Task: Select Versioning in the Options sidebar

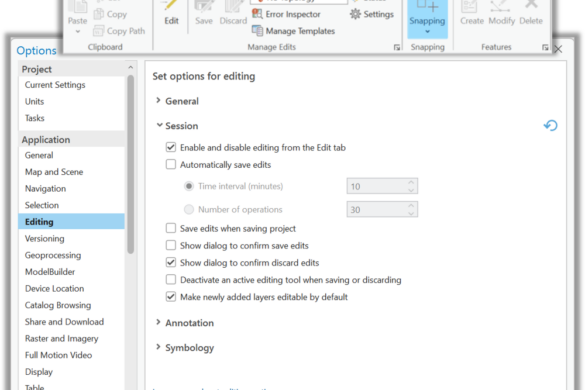Action: (44, 238)
